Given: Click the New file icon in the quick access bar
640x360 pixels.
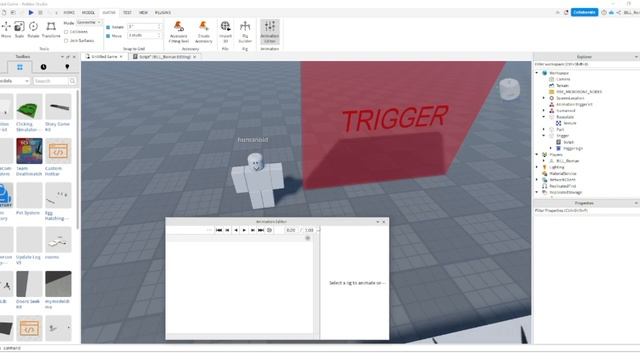Looking at the screenshot, I should click(4, 13).
